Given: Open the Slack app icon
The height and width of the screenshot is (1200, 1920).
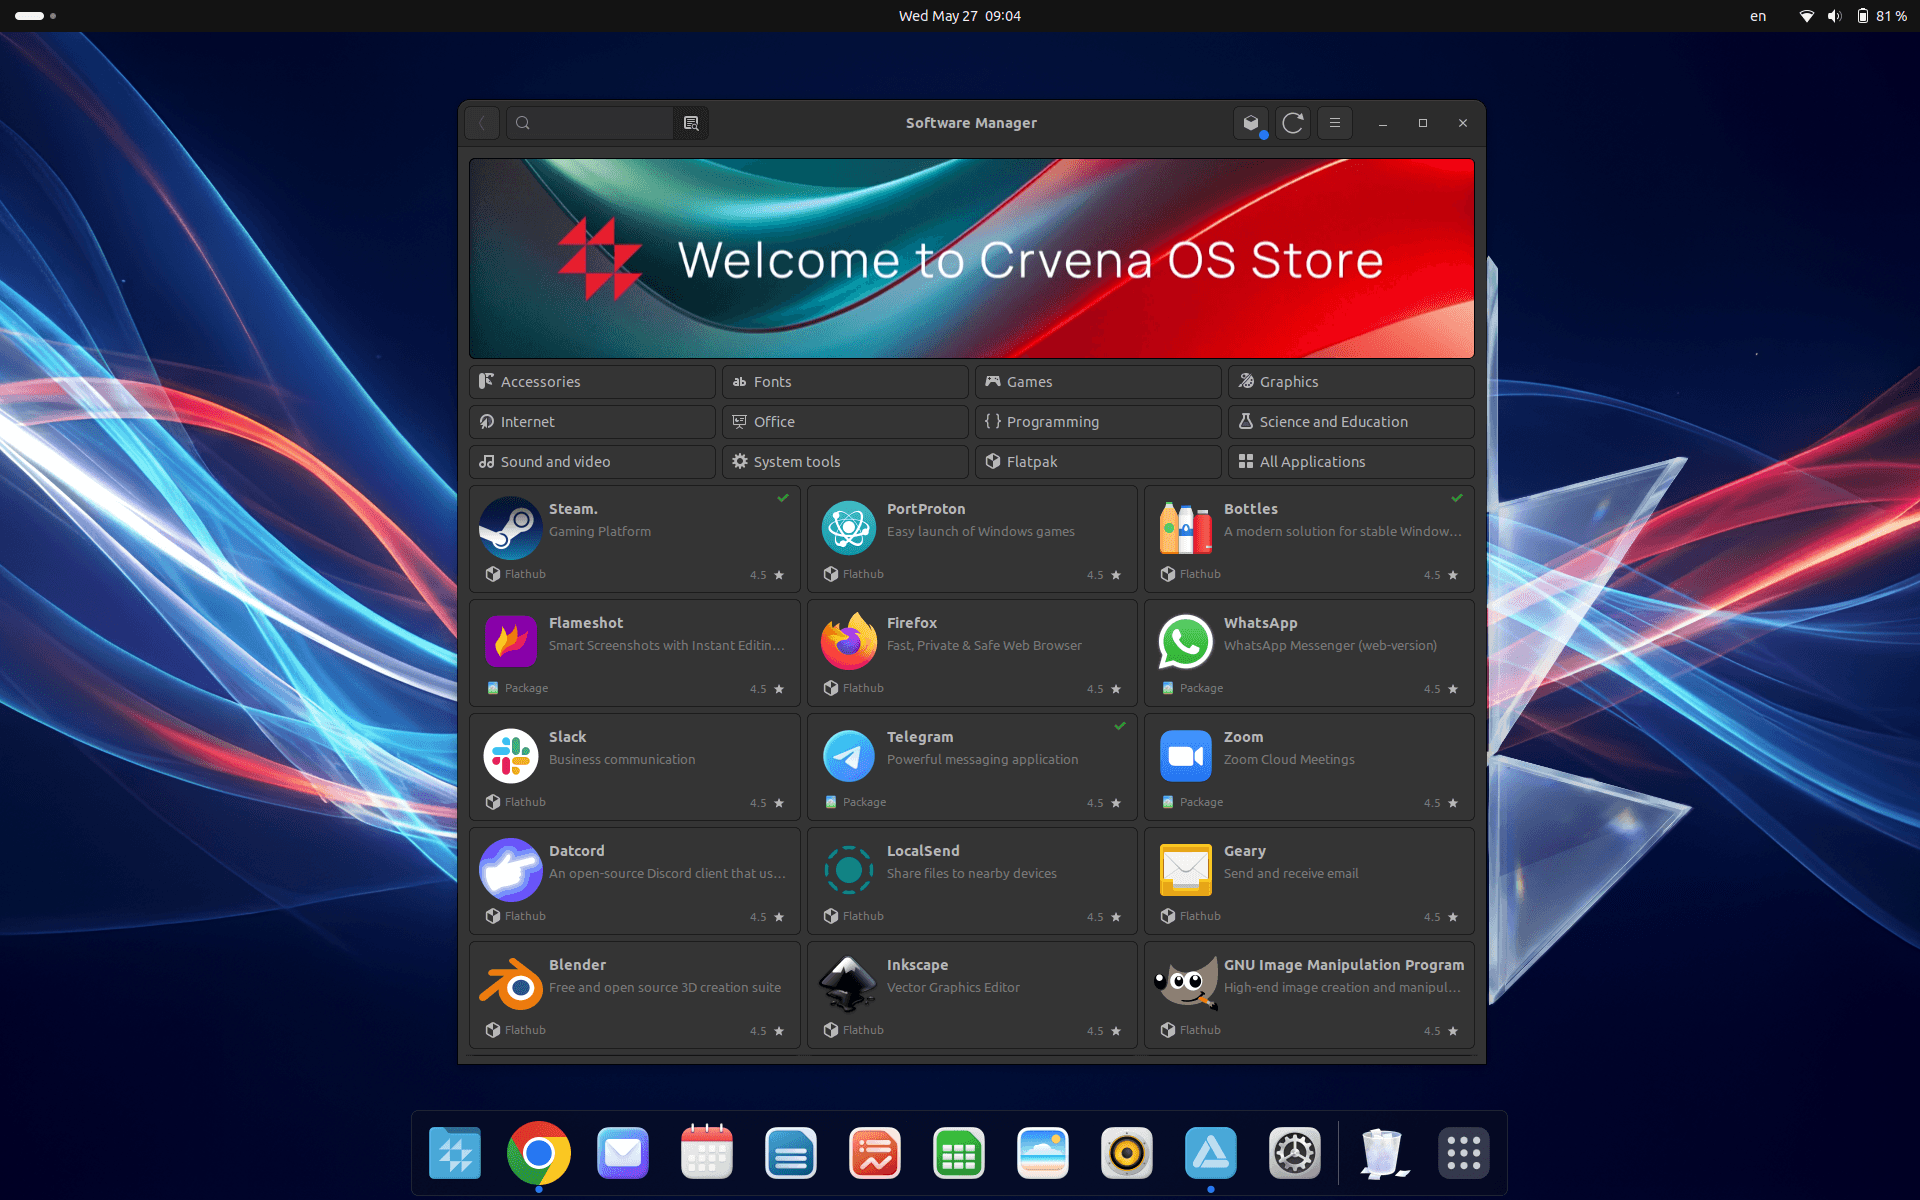Looking at the screenshot, I should point(511,756).
